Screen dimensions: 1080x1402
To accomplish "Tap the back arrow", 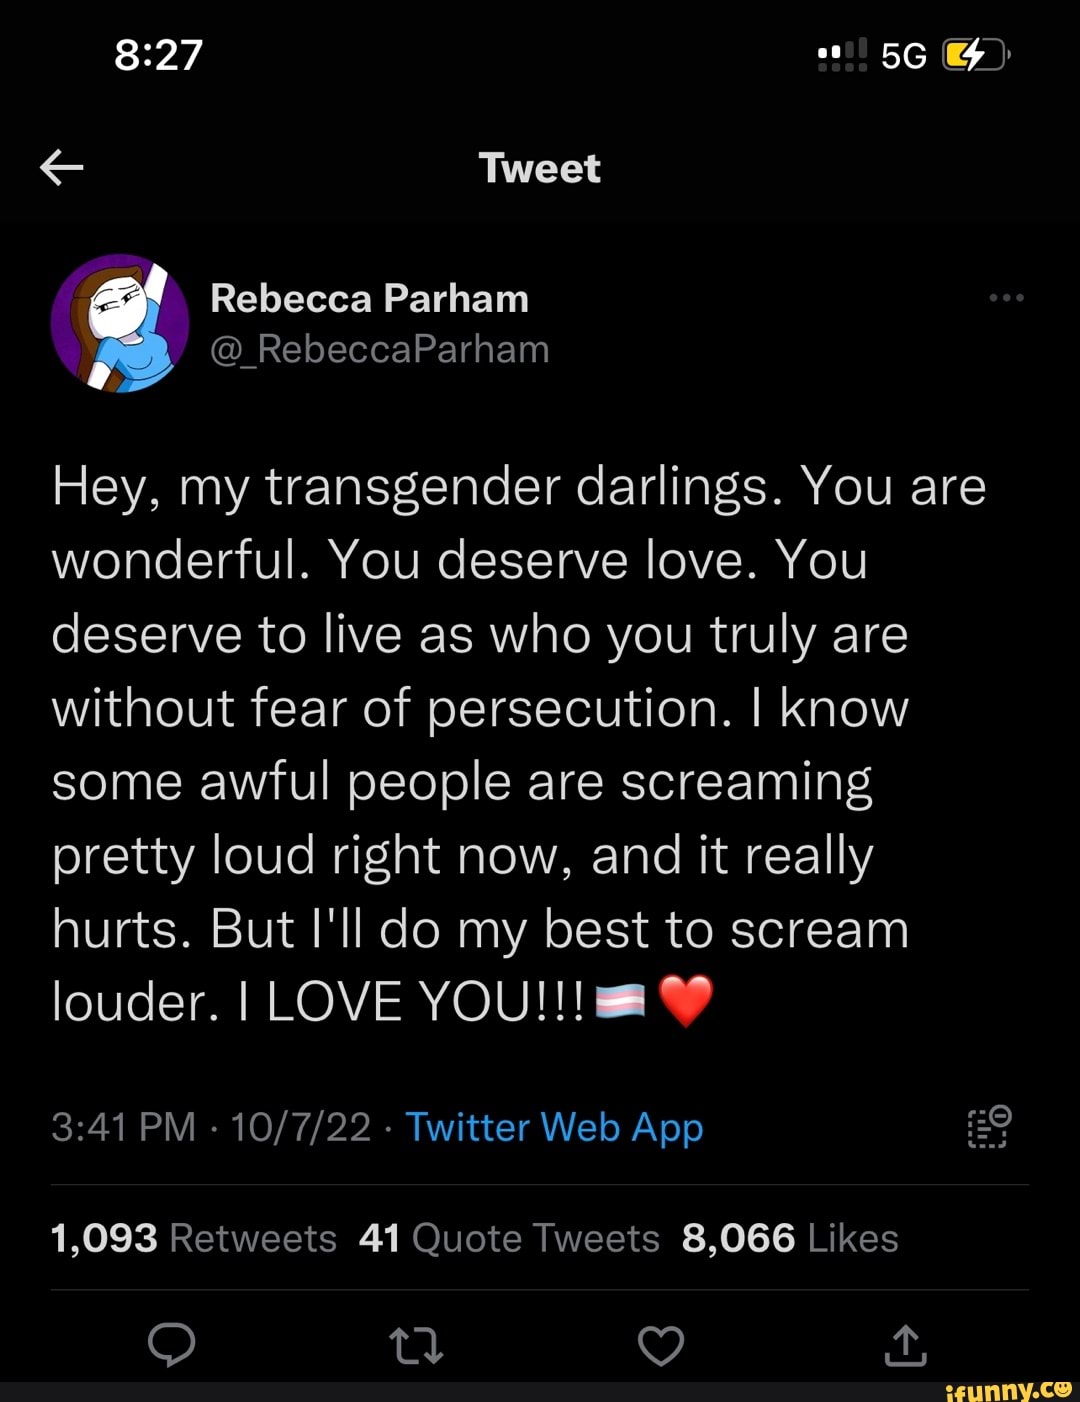I will click(61, 168).
